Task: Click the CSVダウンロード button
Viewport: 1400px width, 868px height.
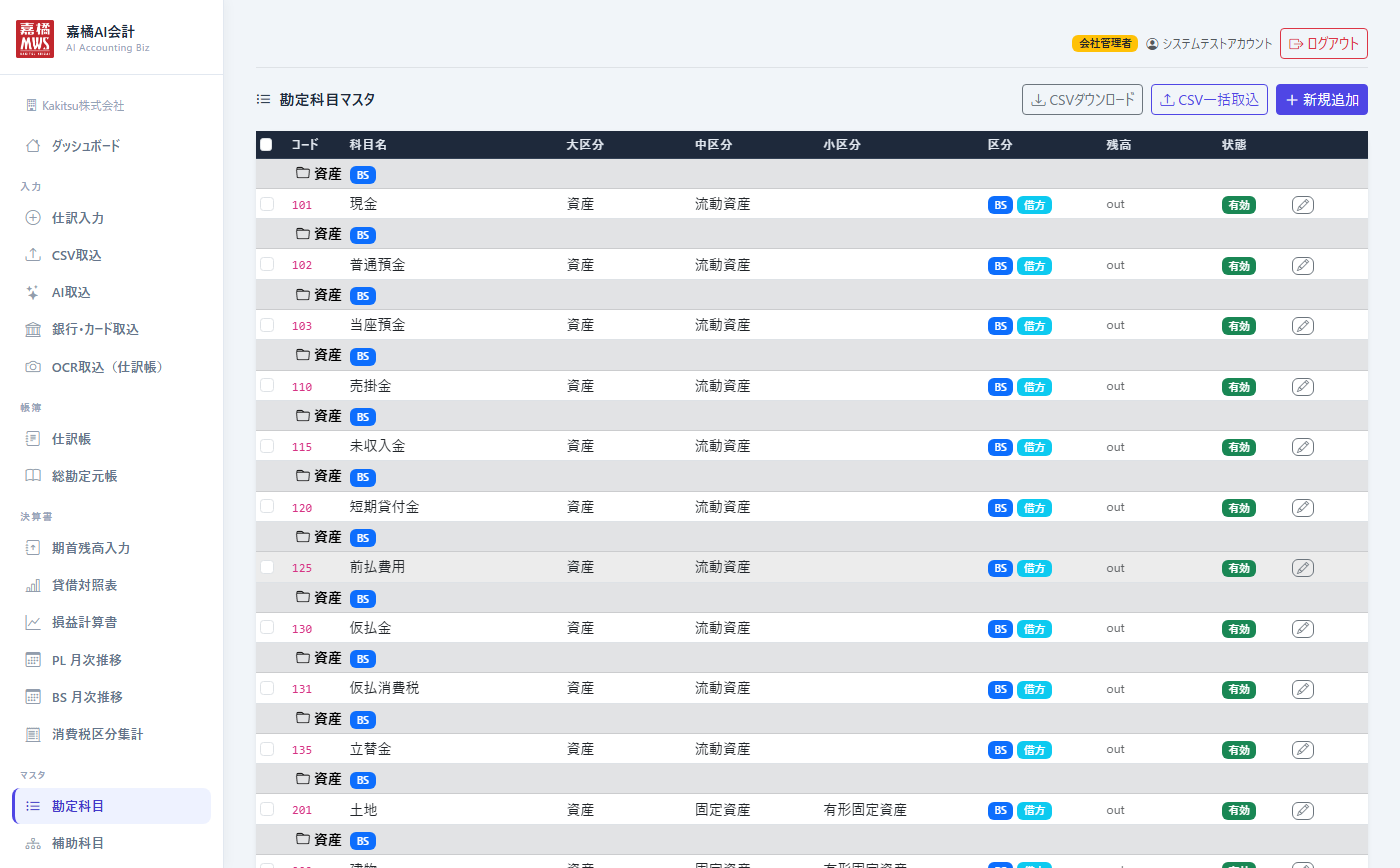Action: point(1082,100)
